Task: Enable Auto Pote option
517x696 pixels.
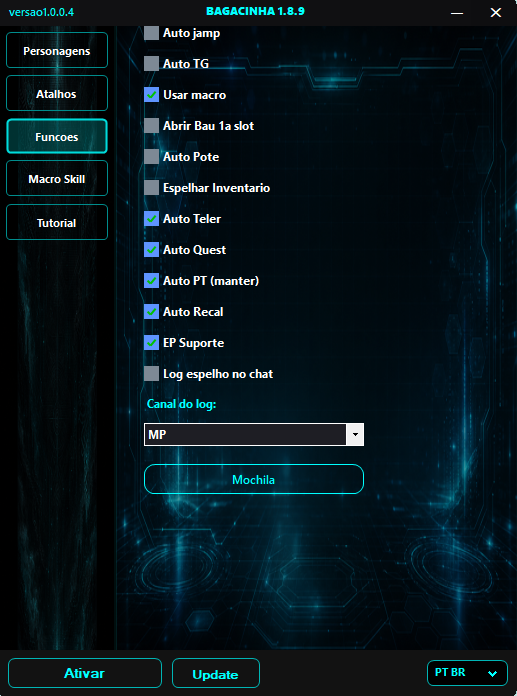Action: coord(151,157)
